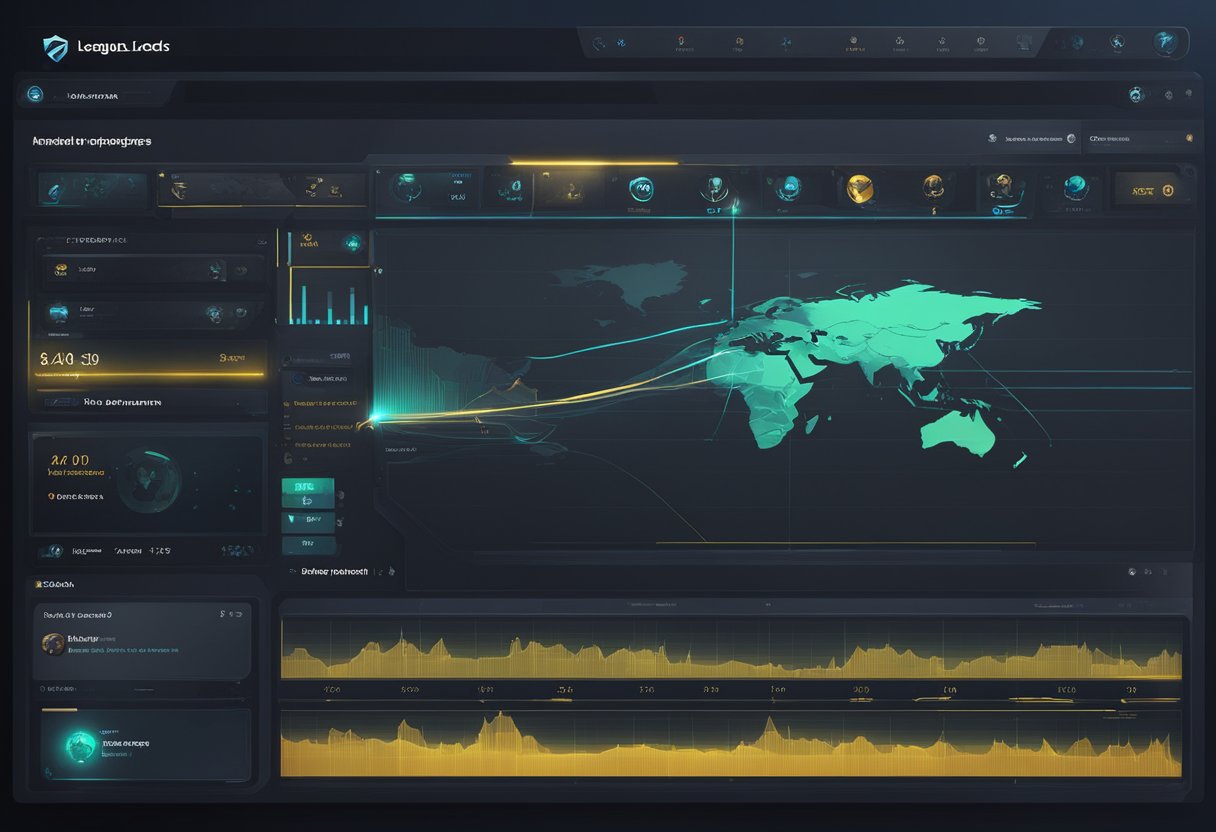Select the teal globe icon at right of strip
Image resolution: width=1216 pixels, height=832 pixels.
click(x=1076, y=187)
